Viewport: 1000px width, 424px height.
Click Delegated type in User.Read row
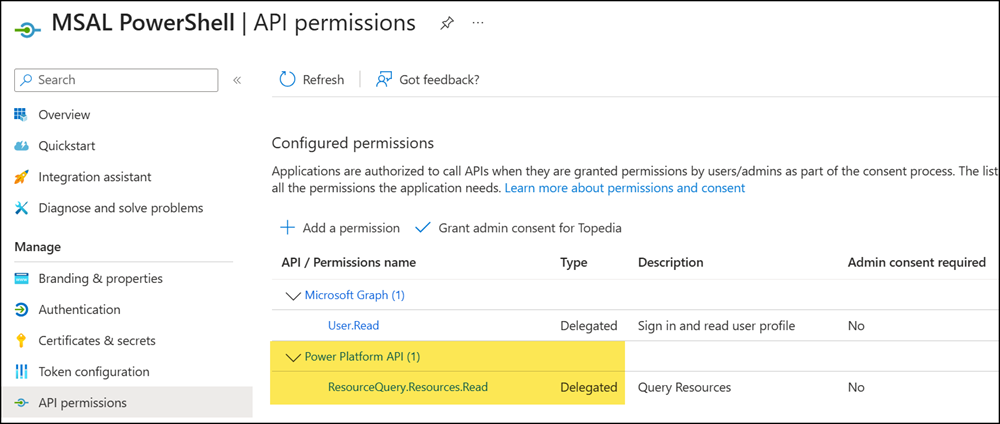click(x=589, y=326)
